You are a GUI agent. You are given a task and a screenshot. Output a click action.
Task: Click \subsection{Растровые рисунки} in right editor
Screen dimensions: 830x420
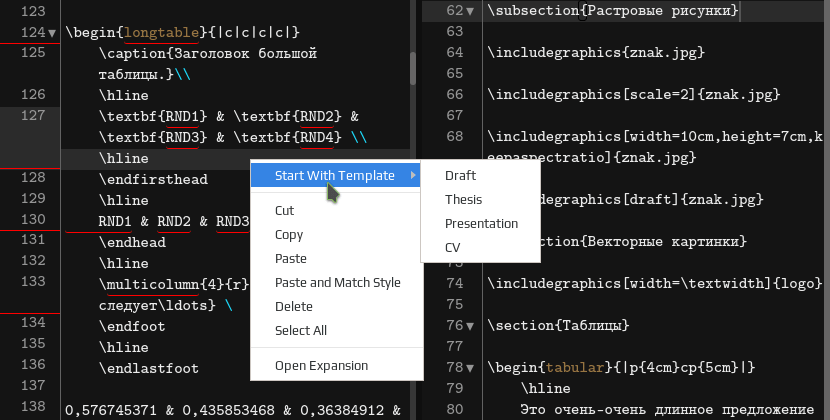[613, 11]
